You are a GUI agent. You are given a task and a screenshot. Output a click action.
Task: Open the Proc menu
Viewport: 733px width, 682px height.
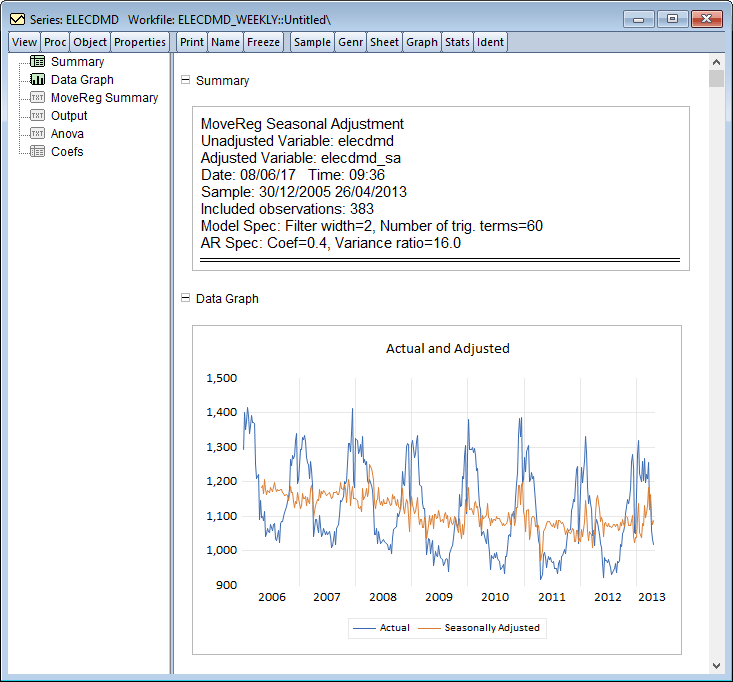[55, 42]
